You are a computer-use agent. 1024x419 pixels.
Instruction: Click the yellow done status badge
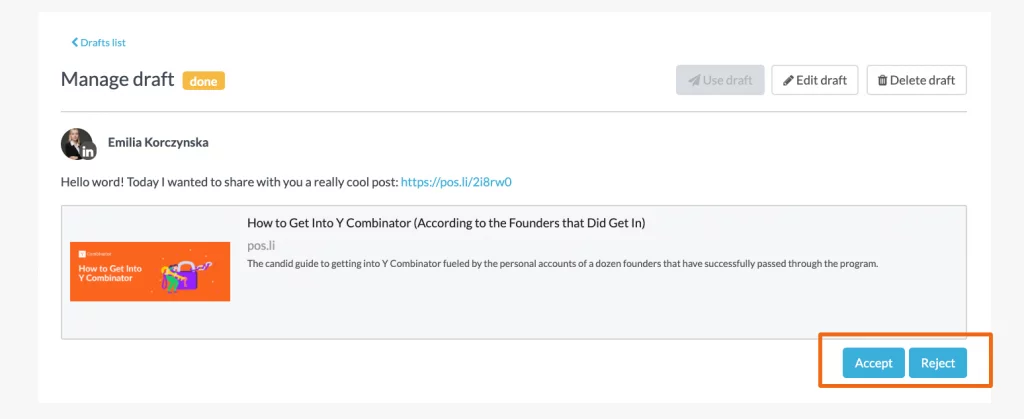pyautogui.click(x=204, y=80)
